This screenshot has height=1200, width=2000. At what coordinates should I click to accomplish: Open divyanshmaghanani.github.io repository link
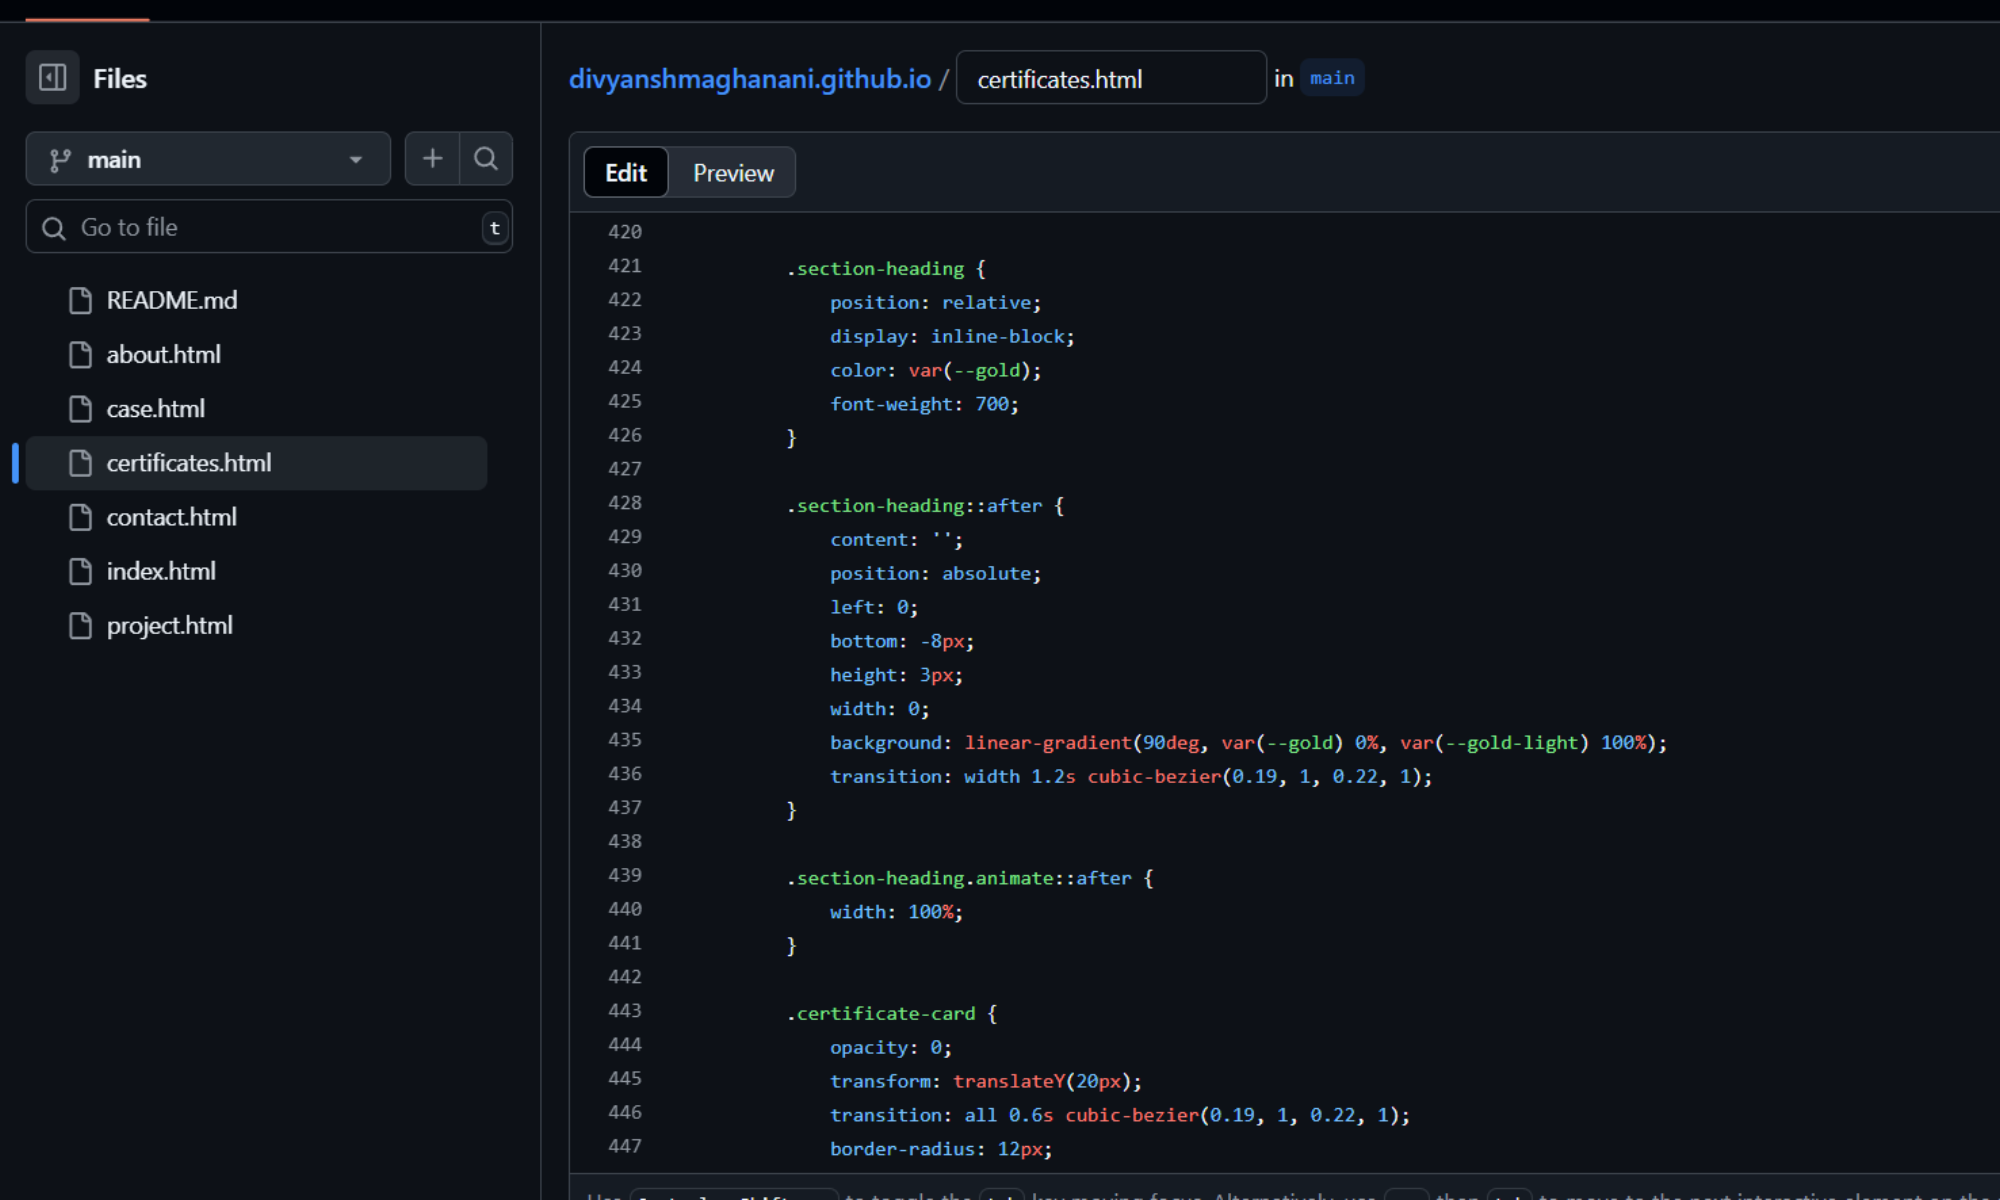[x=749, y=79]
